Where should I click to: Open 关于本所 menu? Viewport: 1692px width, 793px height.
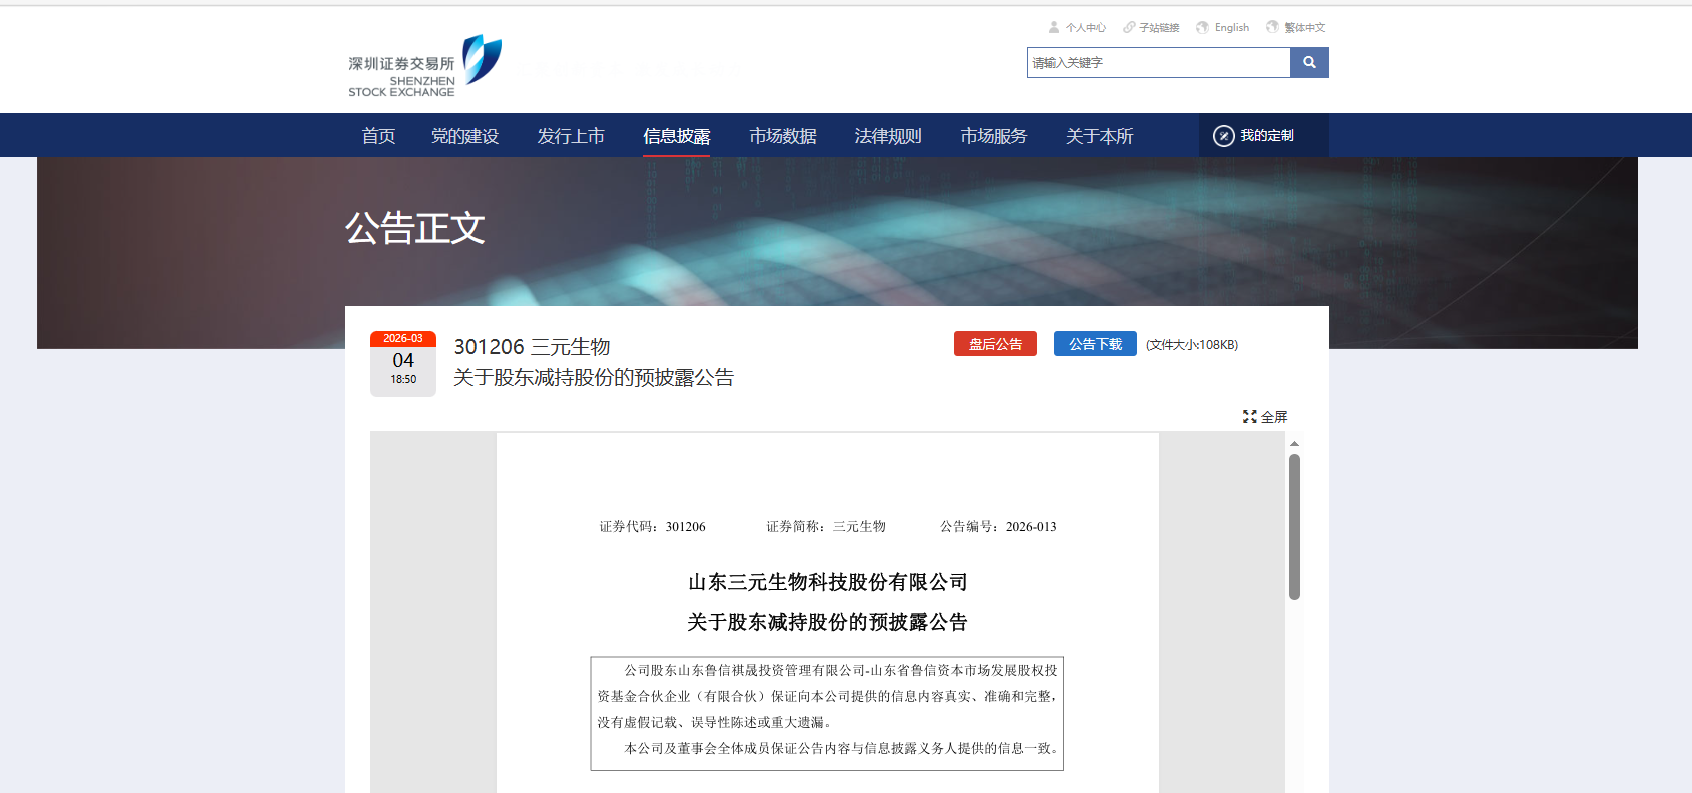coord(1100,136)
